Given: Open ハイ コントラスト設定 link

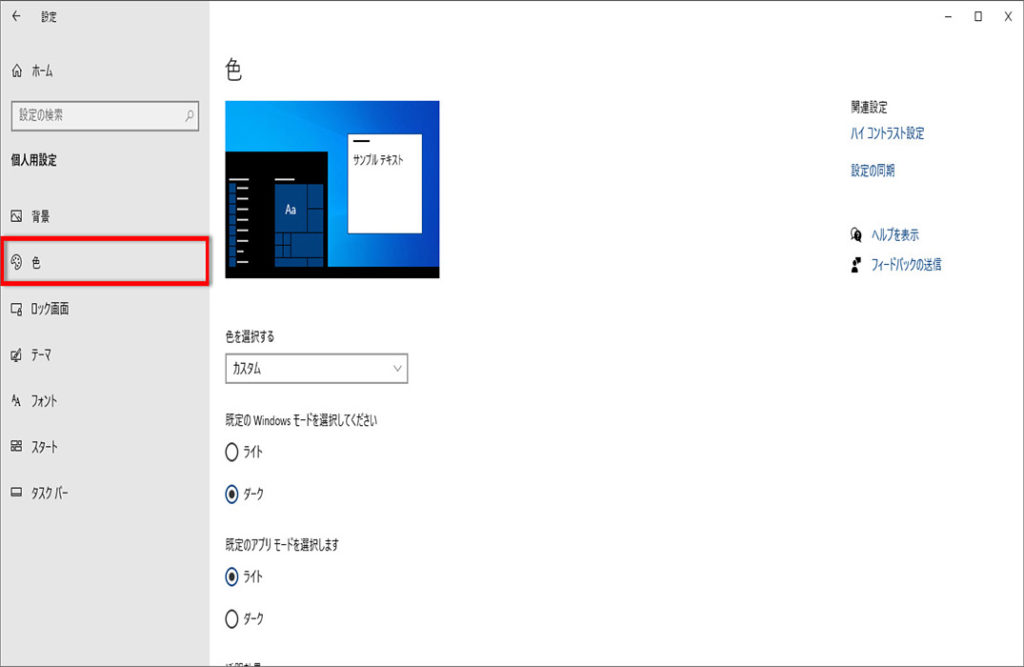Looking at the screenshot, I should [x=887, y=134].
